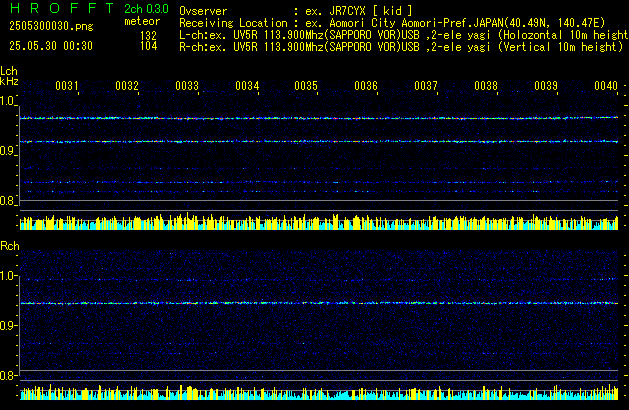Click the Rch 0.9 axis label
The height and width of the screenshot is (410, 629).
7,325
